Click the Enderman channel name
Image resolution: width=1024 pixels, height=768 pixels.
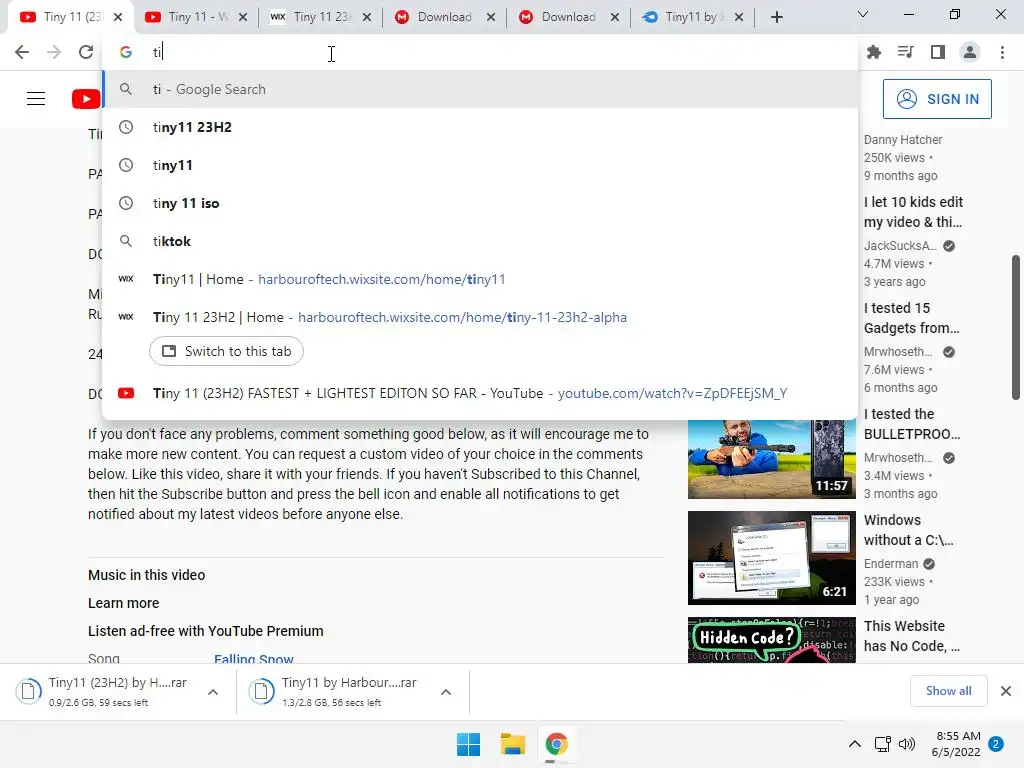[891, 564]
